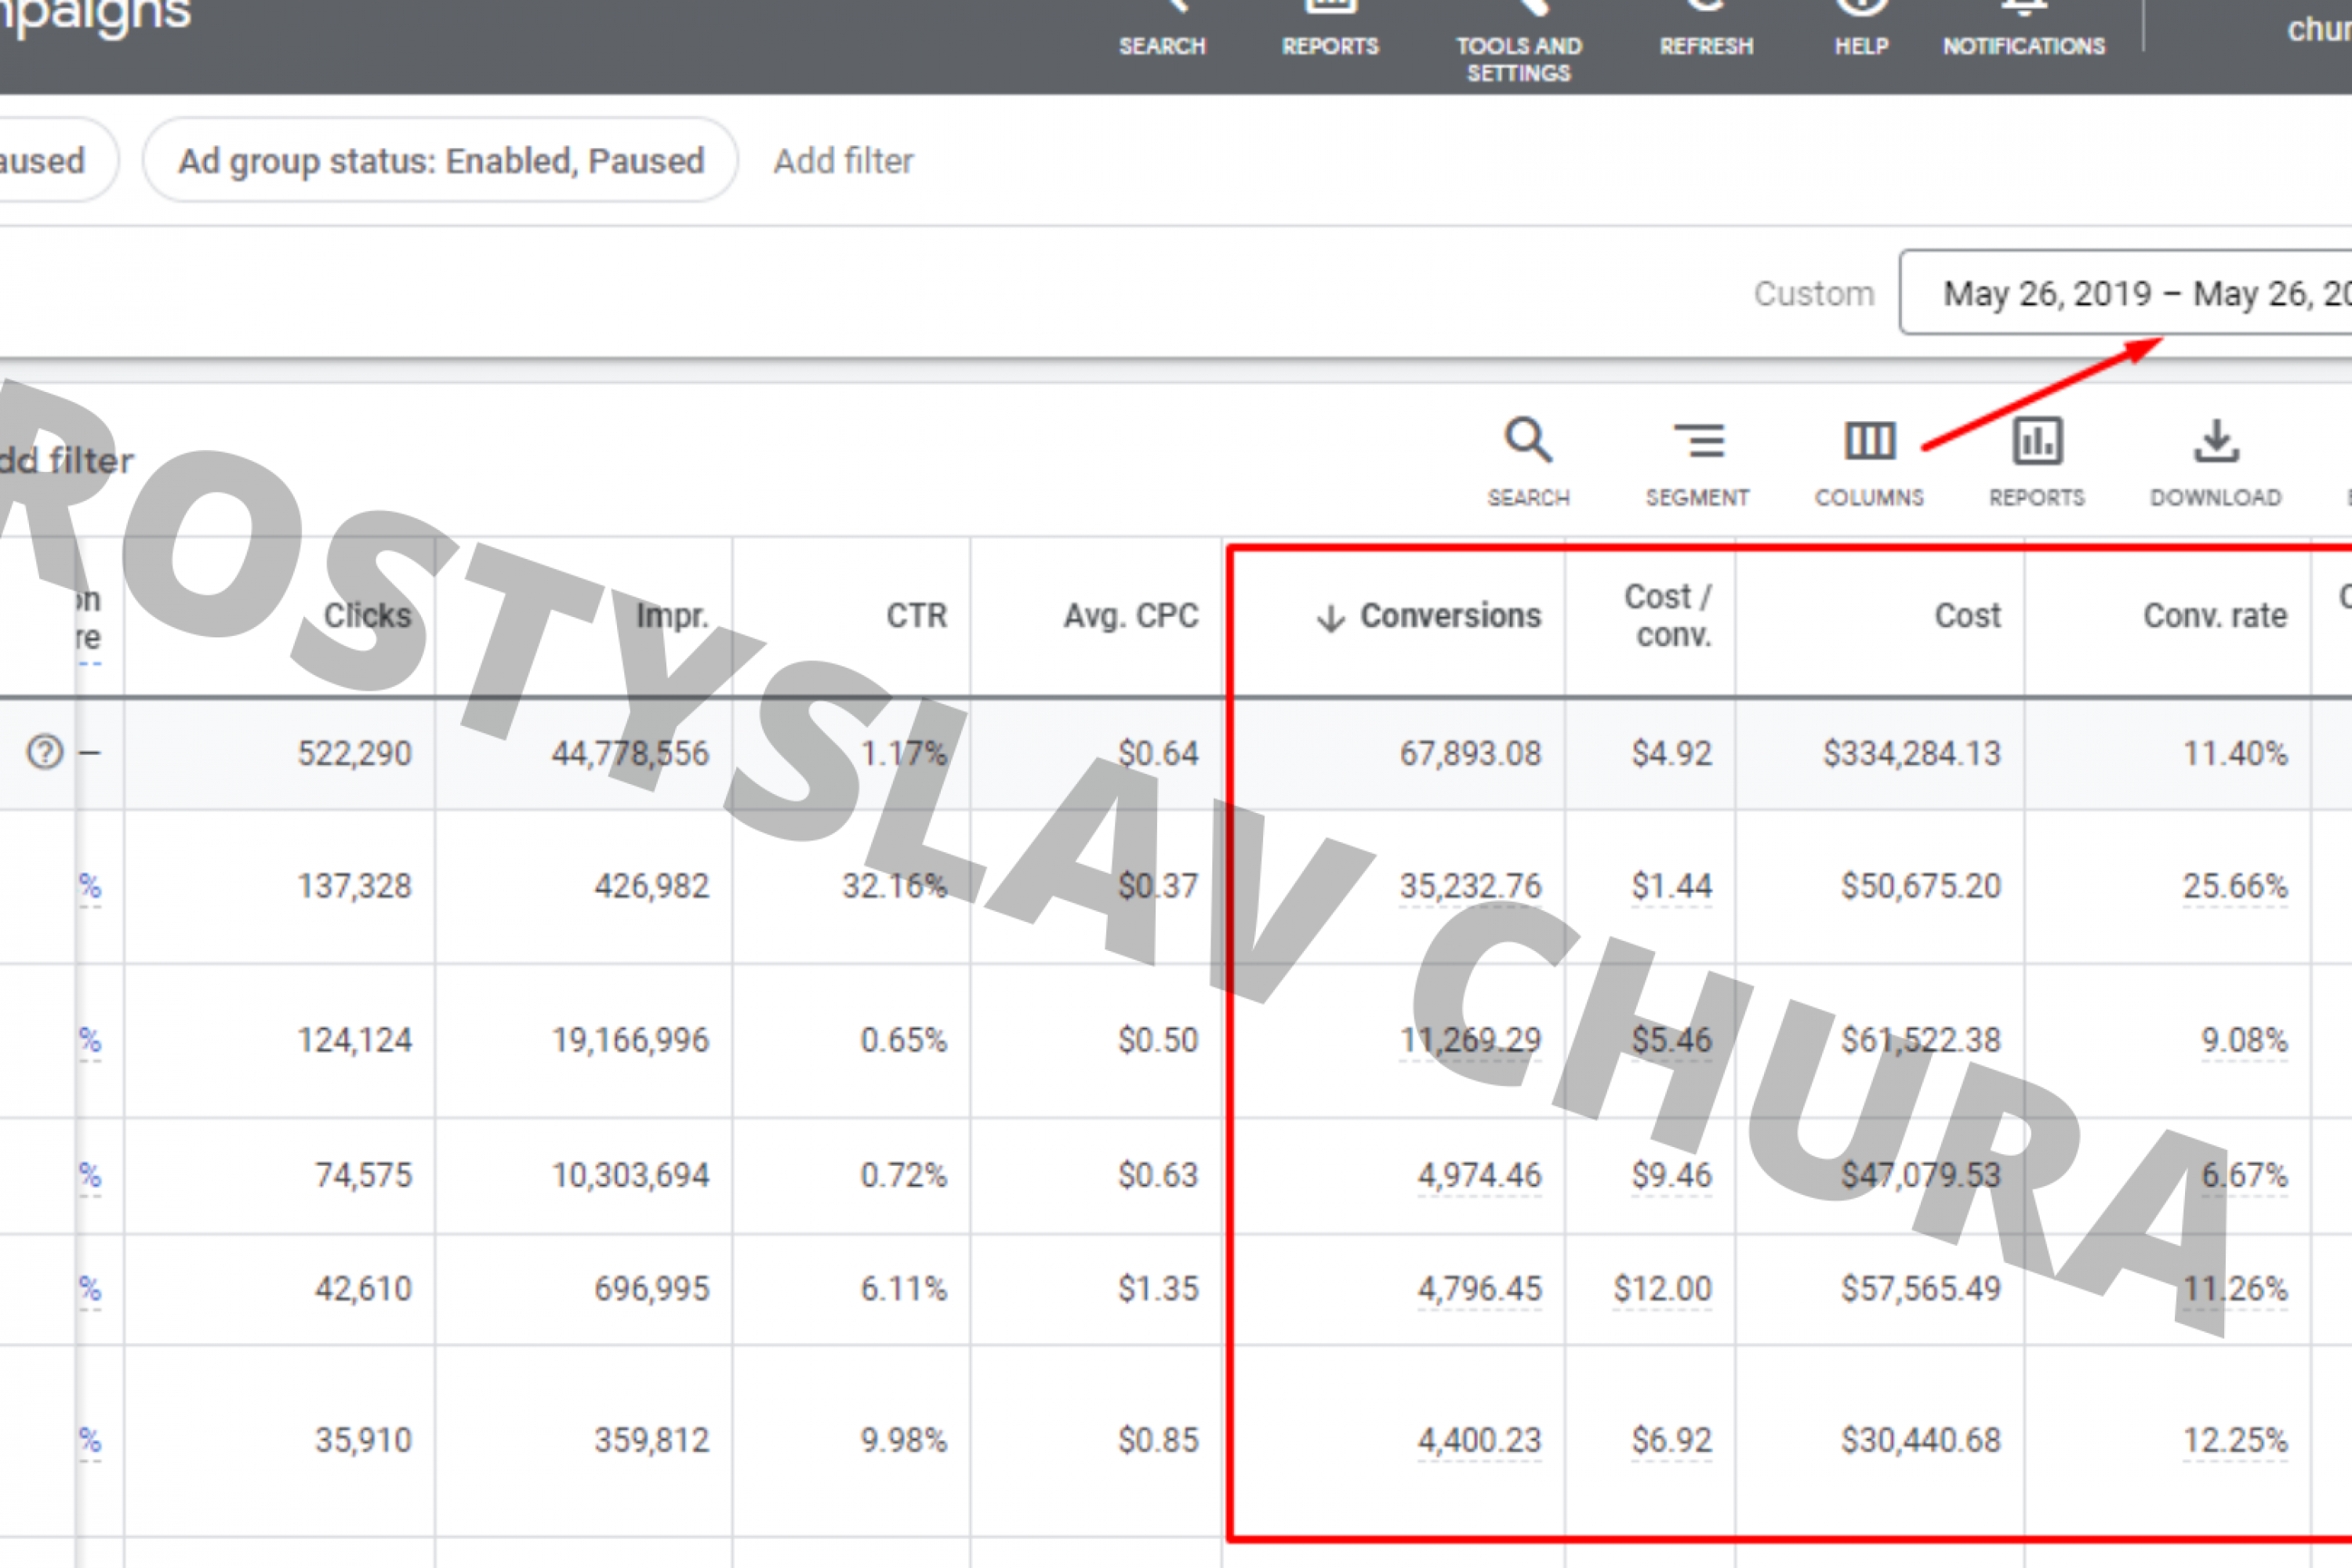The height and width of the screenshot is (1568, 2352).
Task: Click the Avg. CPC column header
Action: click(x=1131, y=616)
